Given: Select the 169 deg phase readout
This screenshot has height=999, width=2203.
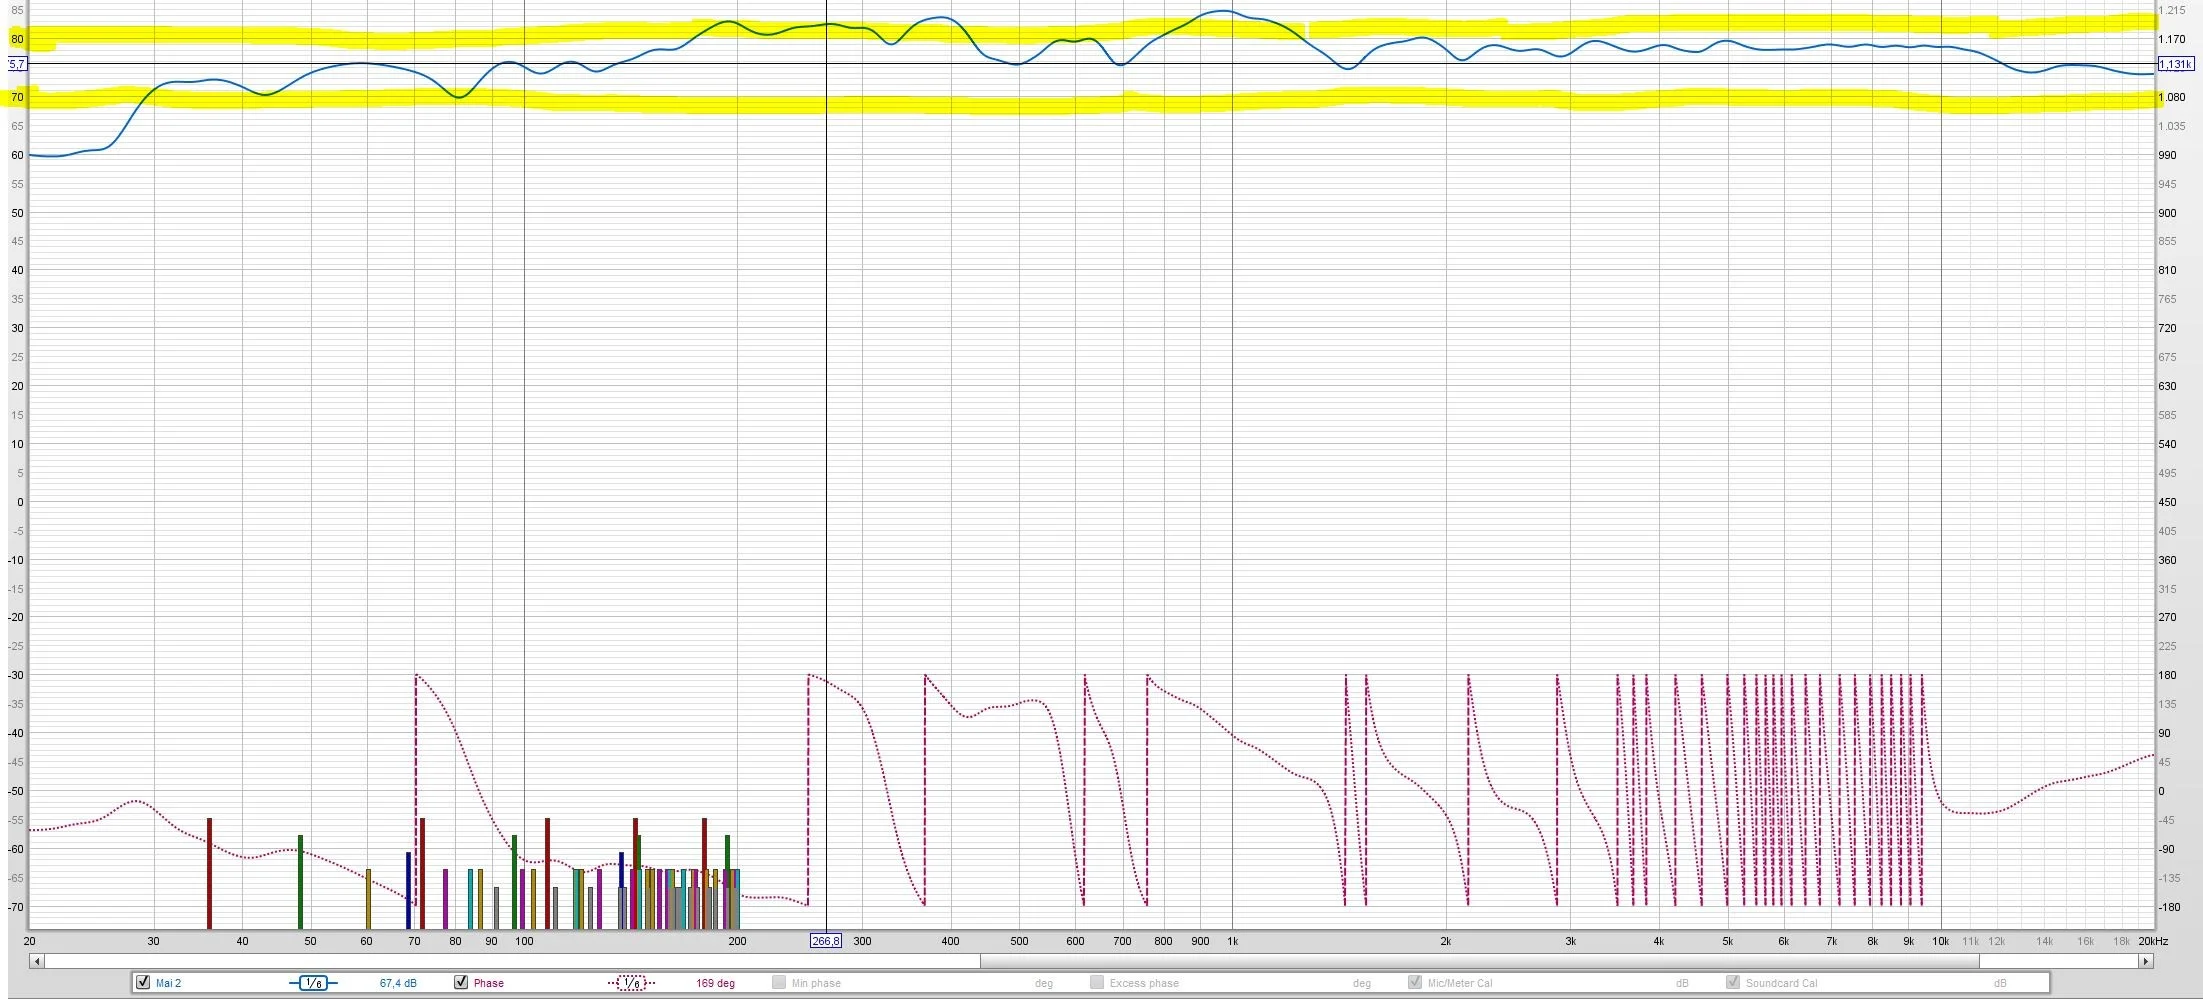Looking at the screenshot, I should 715,983.
